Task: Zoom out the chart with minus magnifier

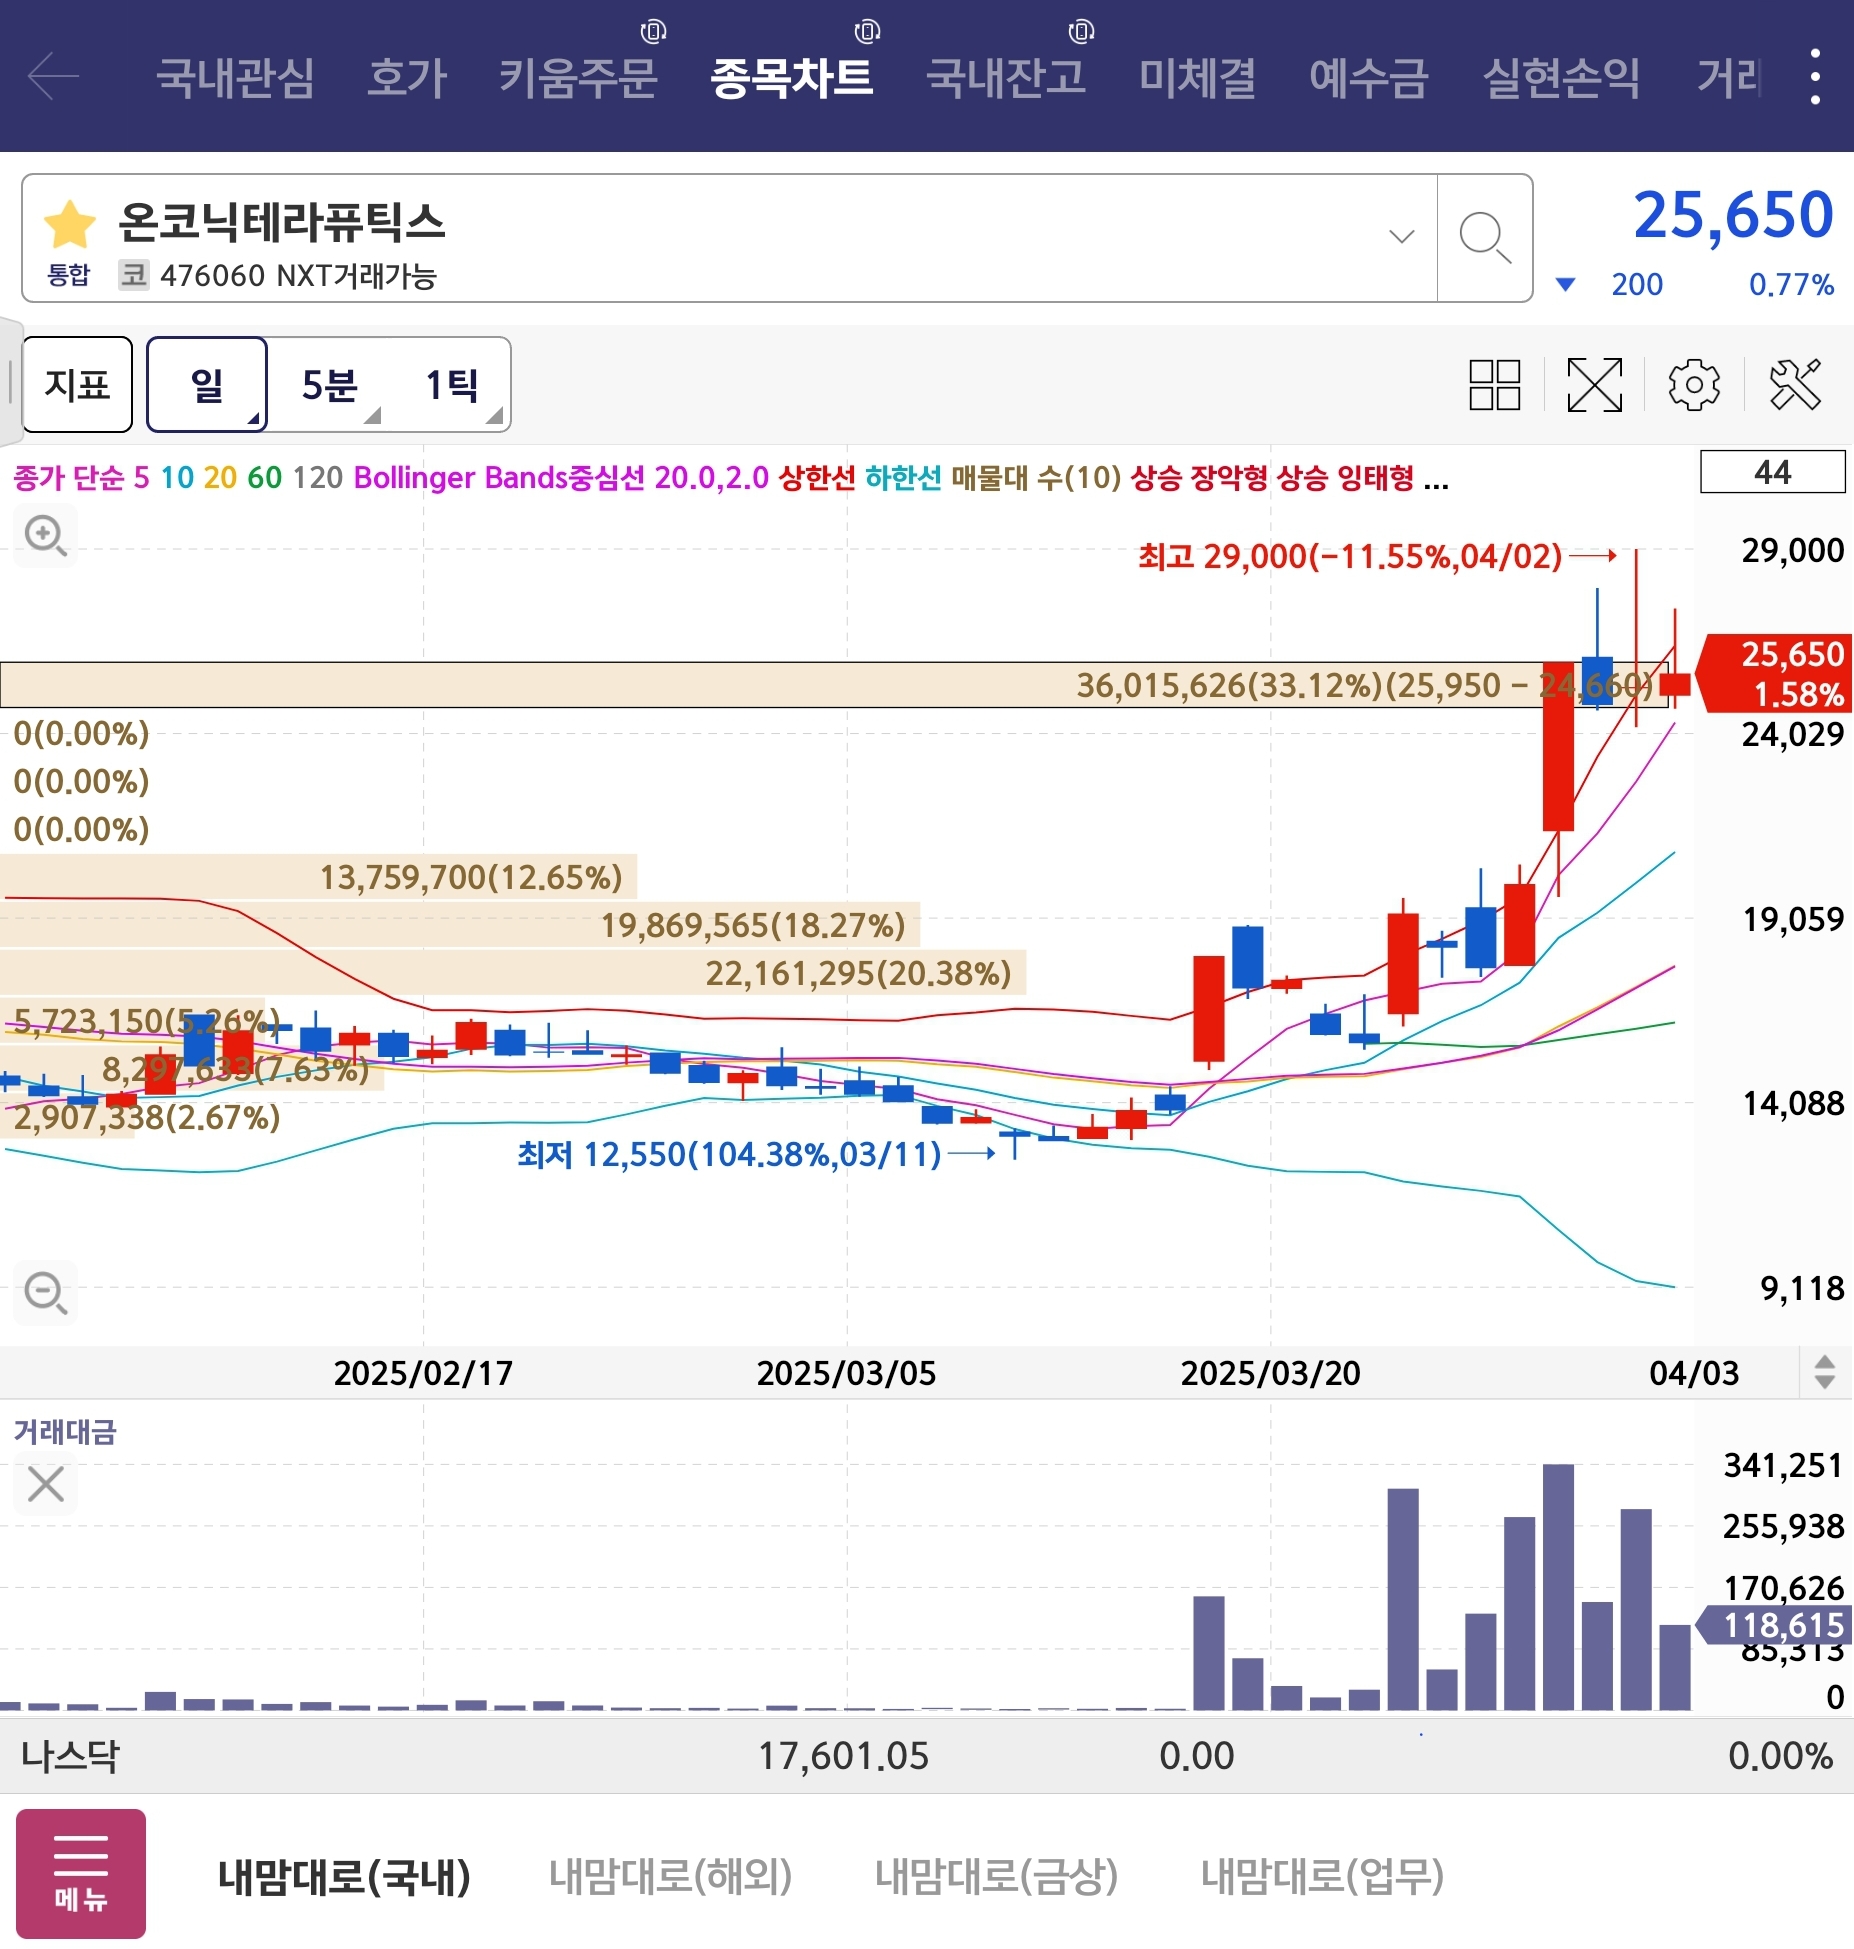Action: click(x=46, y=1293)
